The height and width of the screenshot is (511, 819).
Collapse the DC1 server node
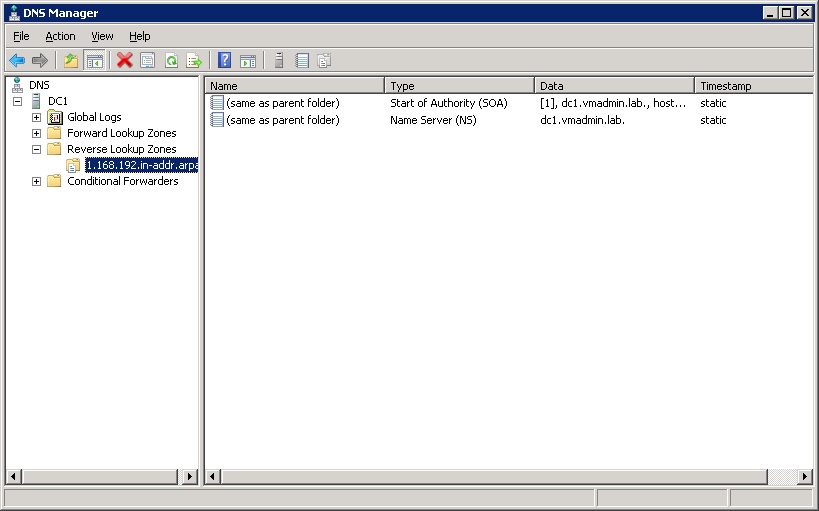click(x=18, y=101)
